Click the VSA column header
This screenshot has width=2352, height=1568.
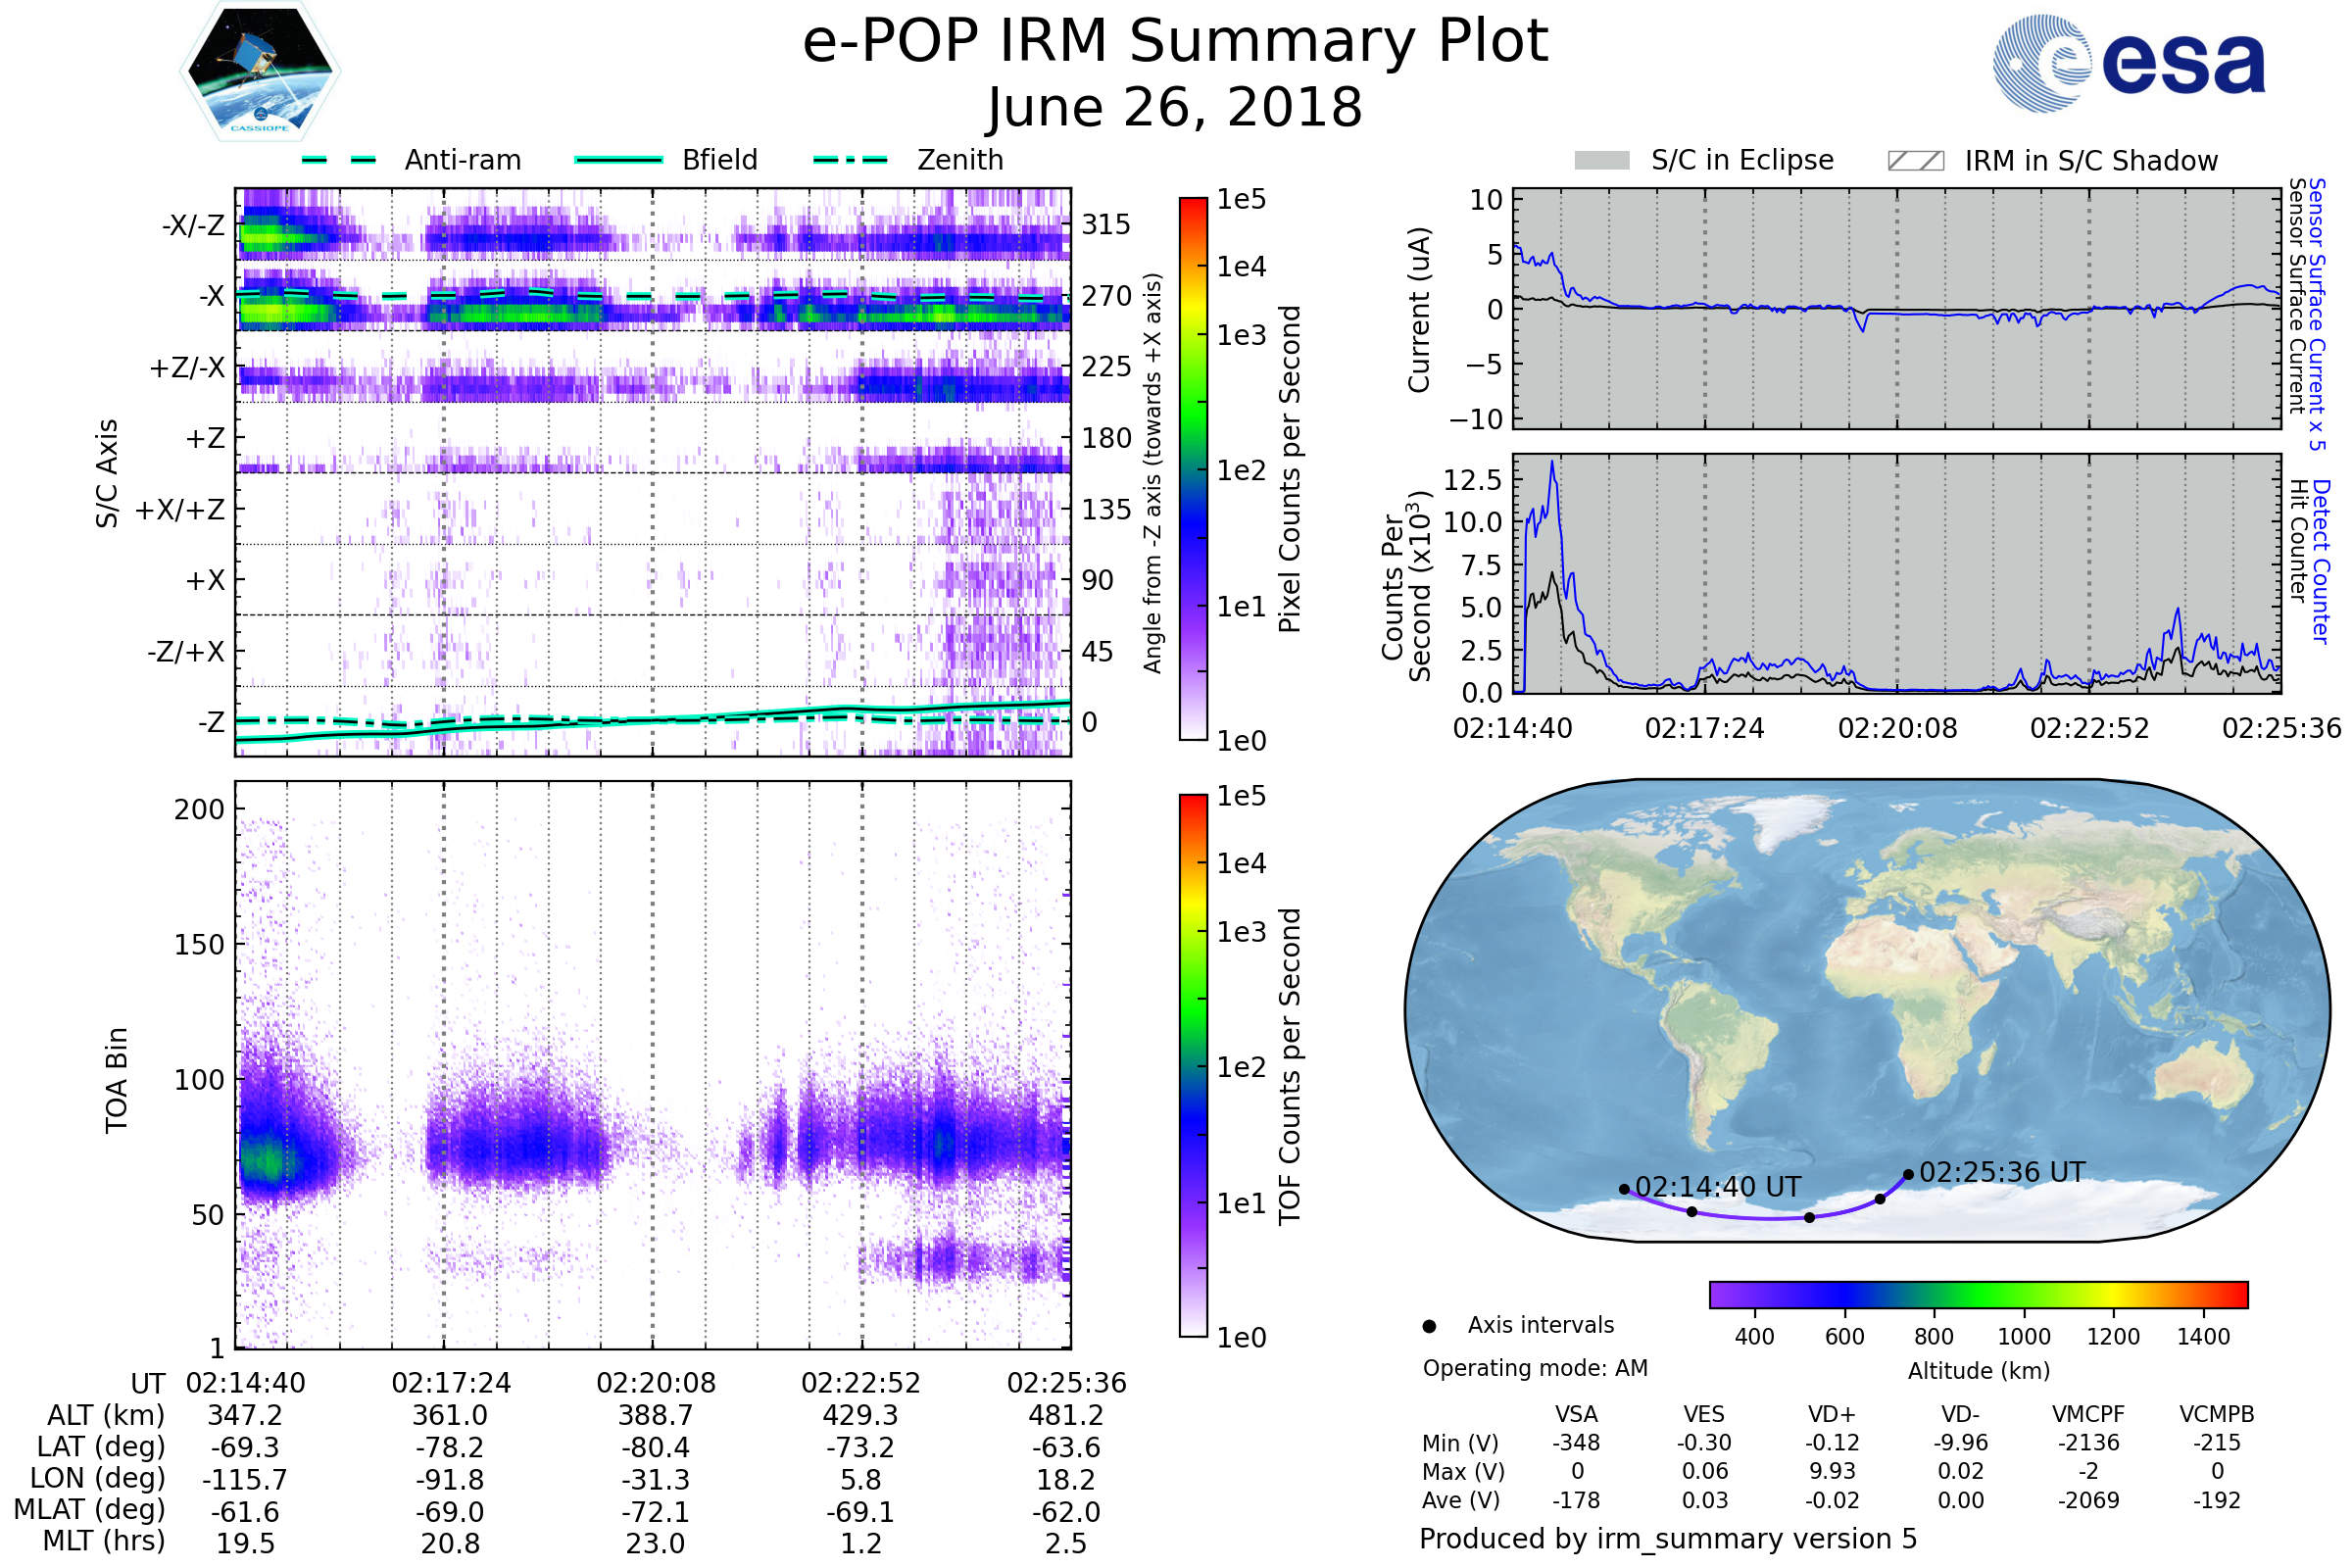click(x=1576, y=1414)
